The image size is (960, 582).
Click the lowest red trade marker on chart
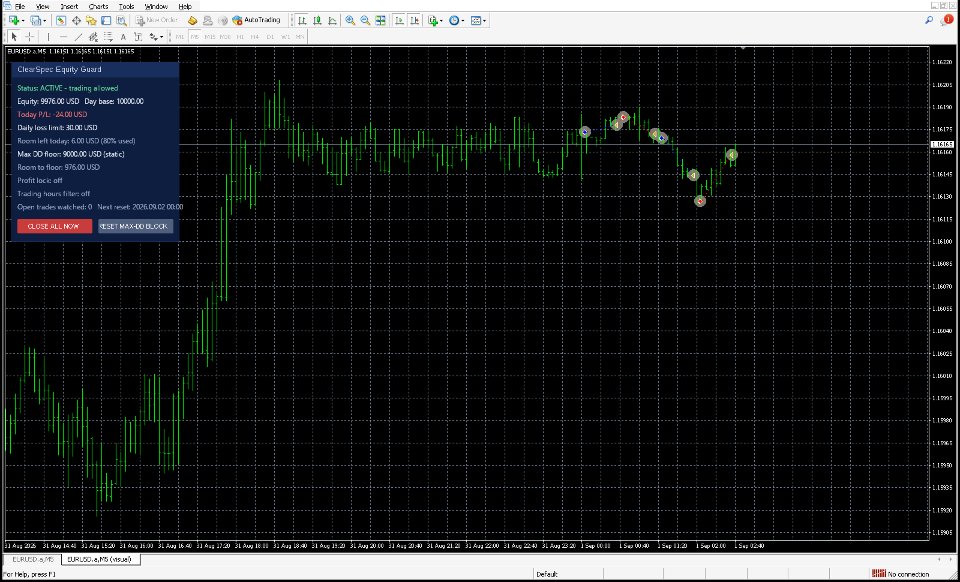pyautogui.click(x=700, y=201)
